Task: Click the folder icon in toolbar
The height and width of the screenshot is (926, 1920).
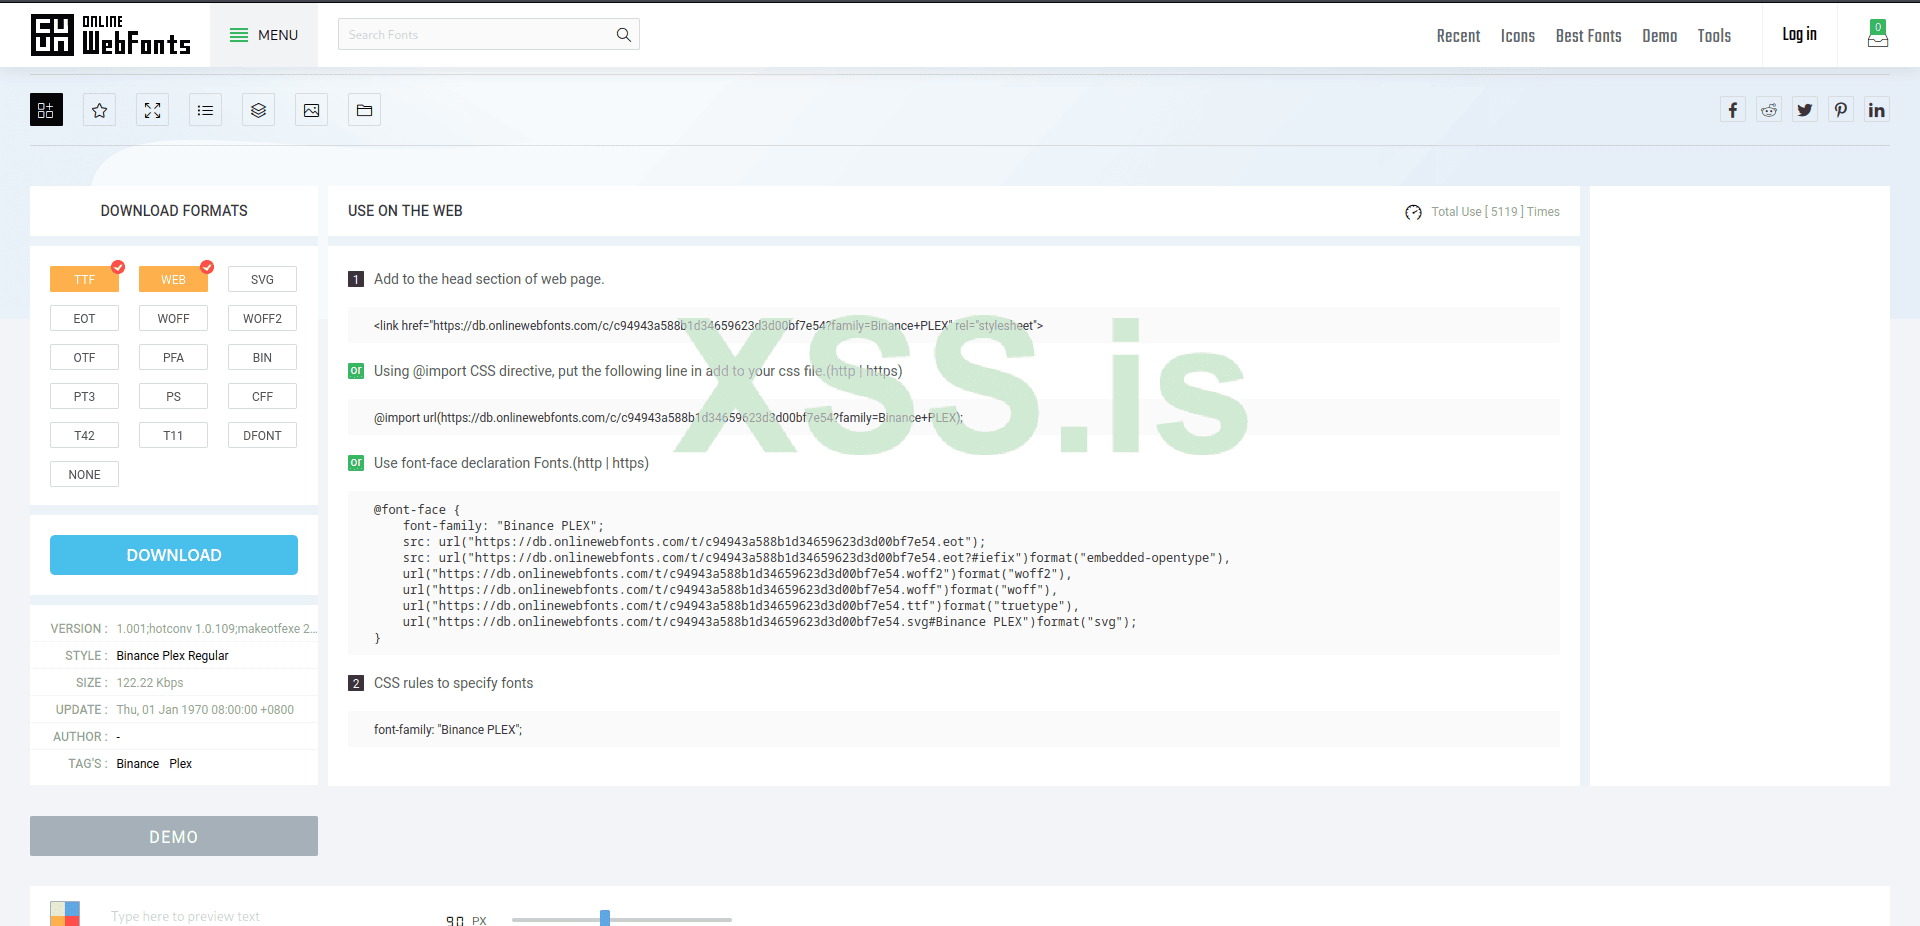Action: pos(364,110)
